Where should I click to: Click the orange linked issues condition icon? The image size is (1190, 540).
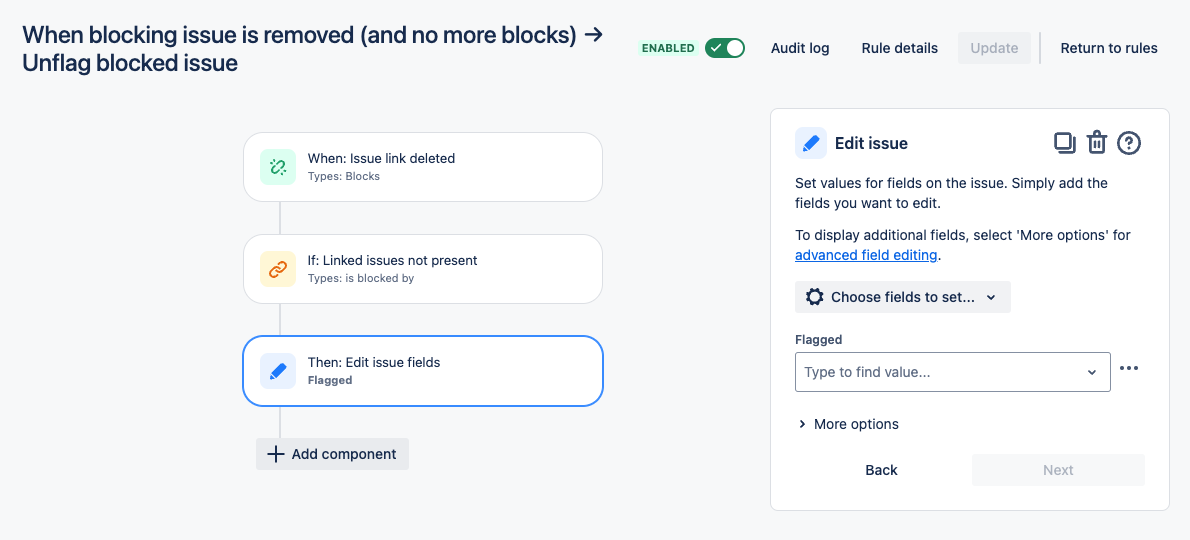point(278,268)
